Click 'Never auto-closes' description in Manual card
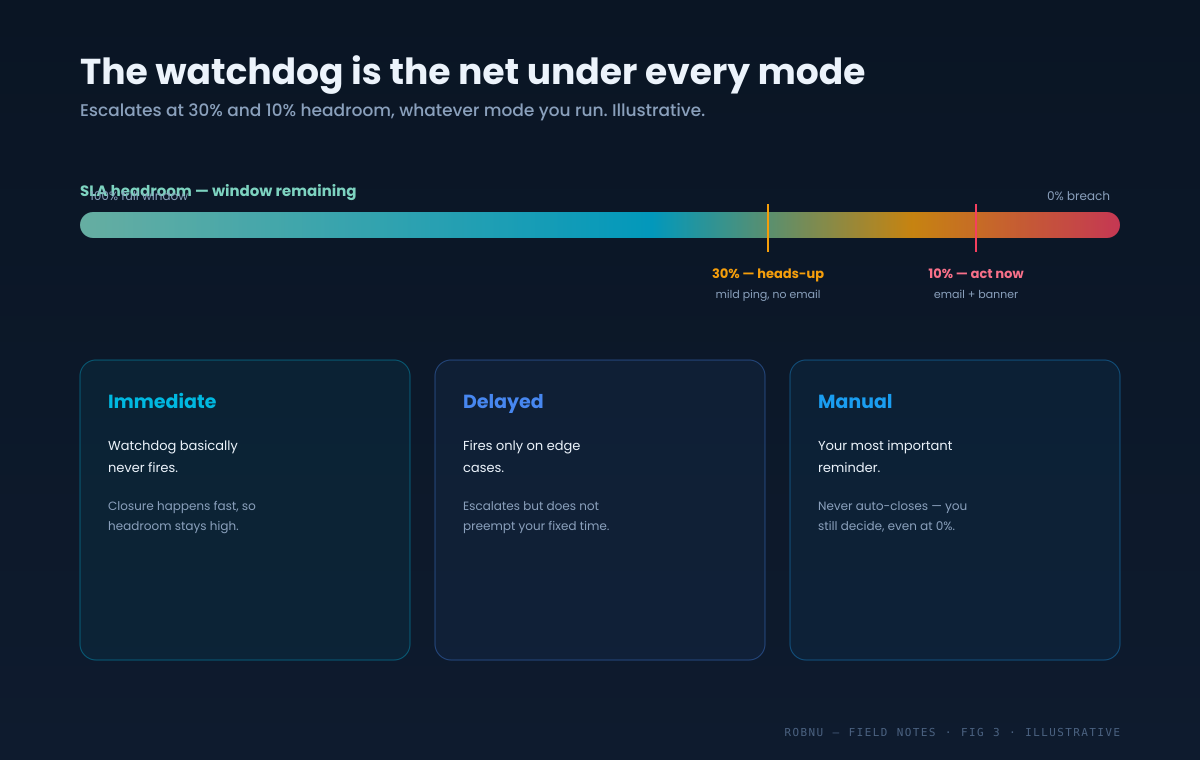1200x760 pixels. [x=893, y=516]
